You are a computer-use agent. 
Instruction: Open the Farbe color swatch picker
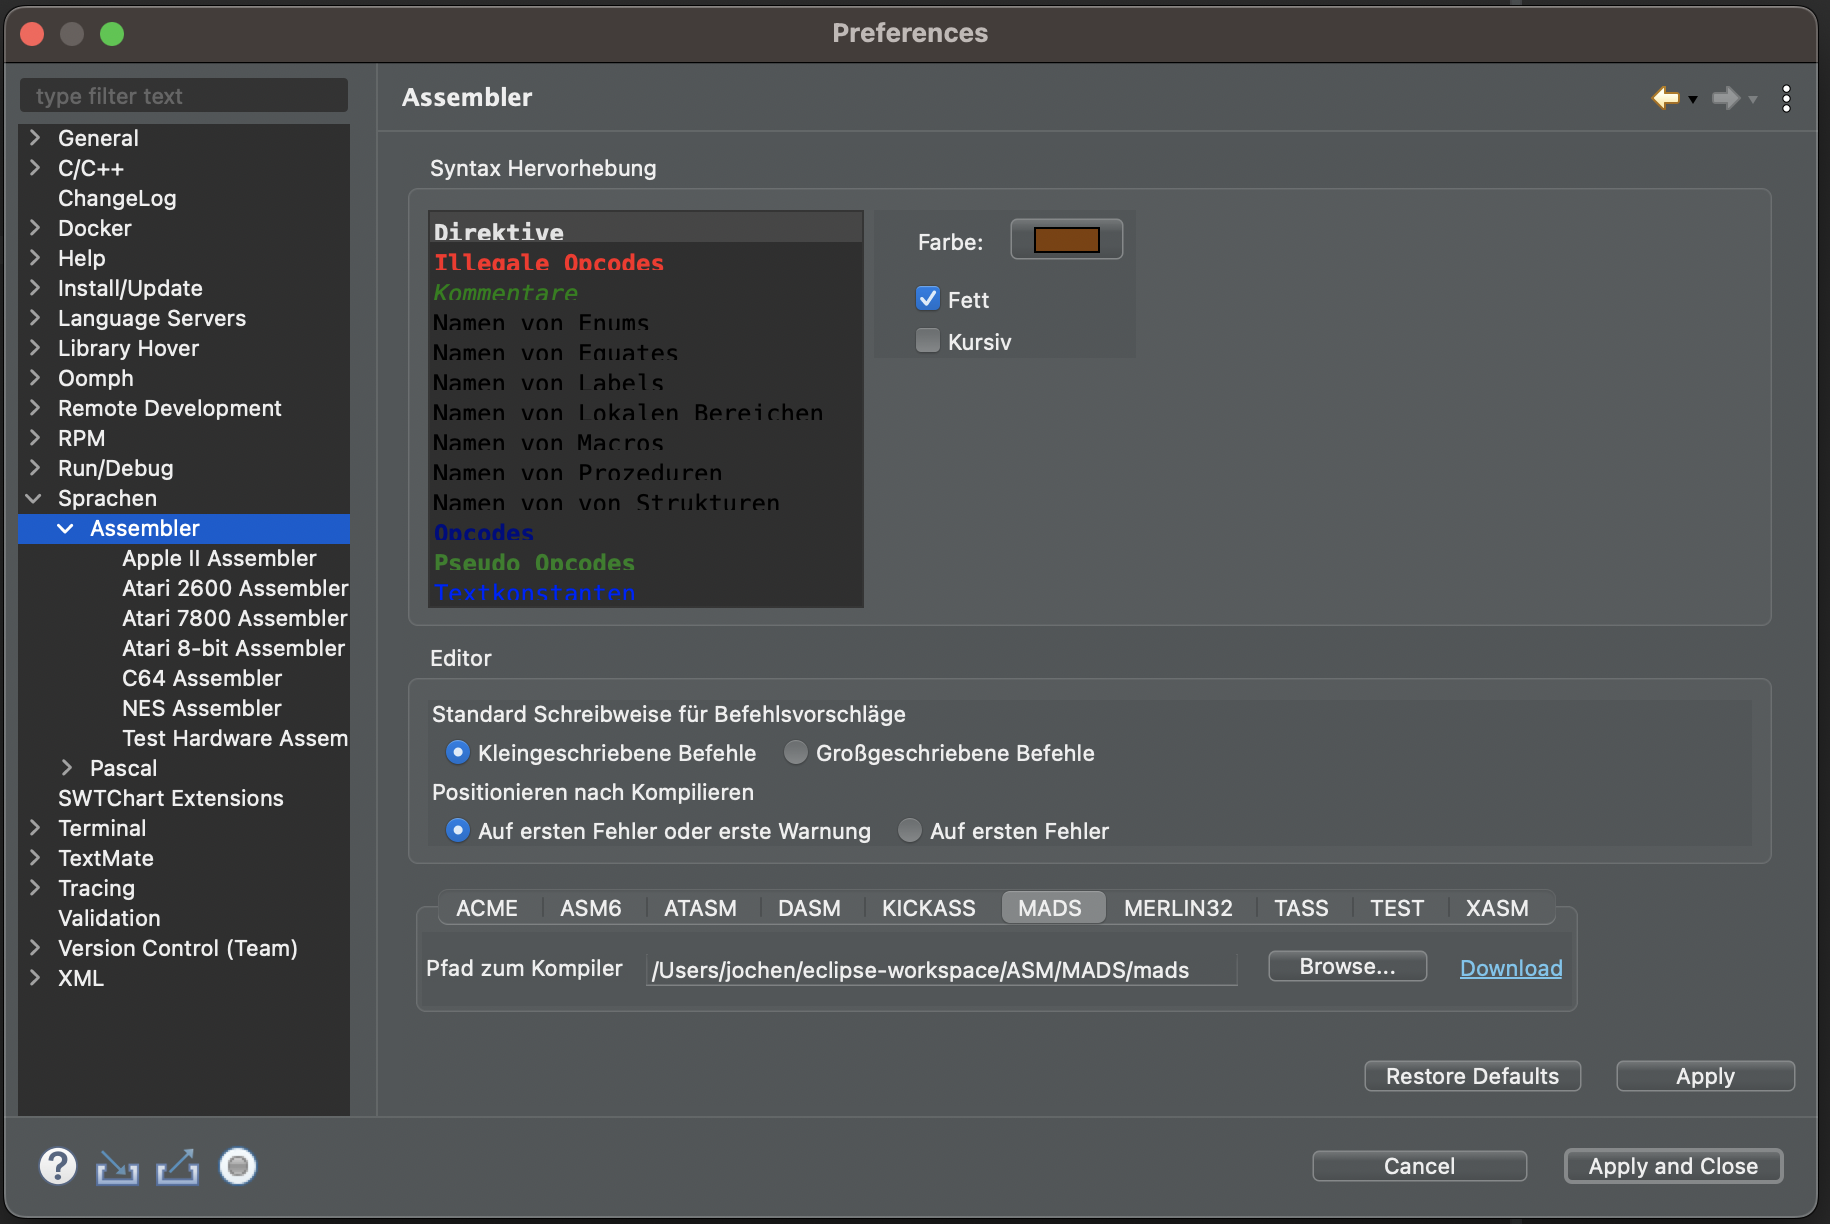(x=1066, y=240)
